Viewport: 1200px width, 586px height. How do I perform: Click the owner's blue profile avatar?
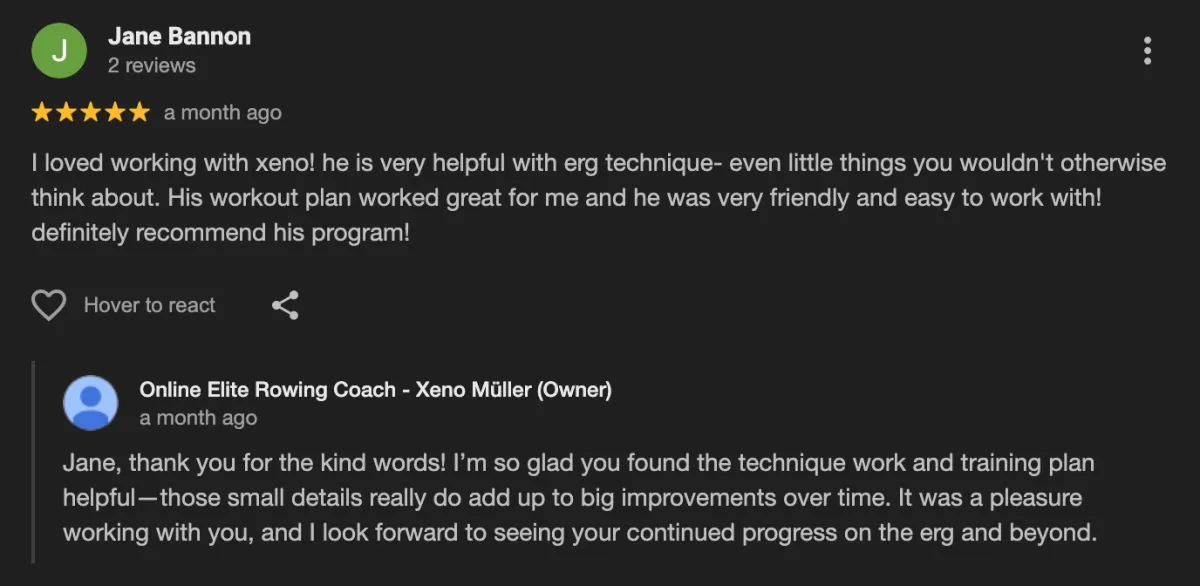pyautogui.click(x=90, y=402)
